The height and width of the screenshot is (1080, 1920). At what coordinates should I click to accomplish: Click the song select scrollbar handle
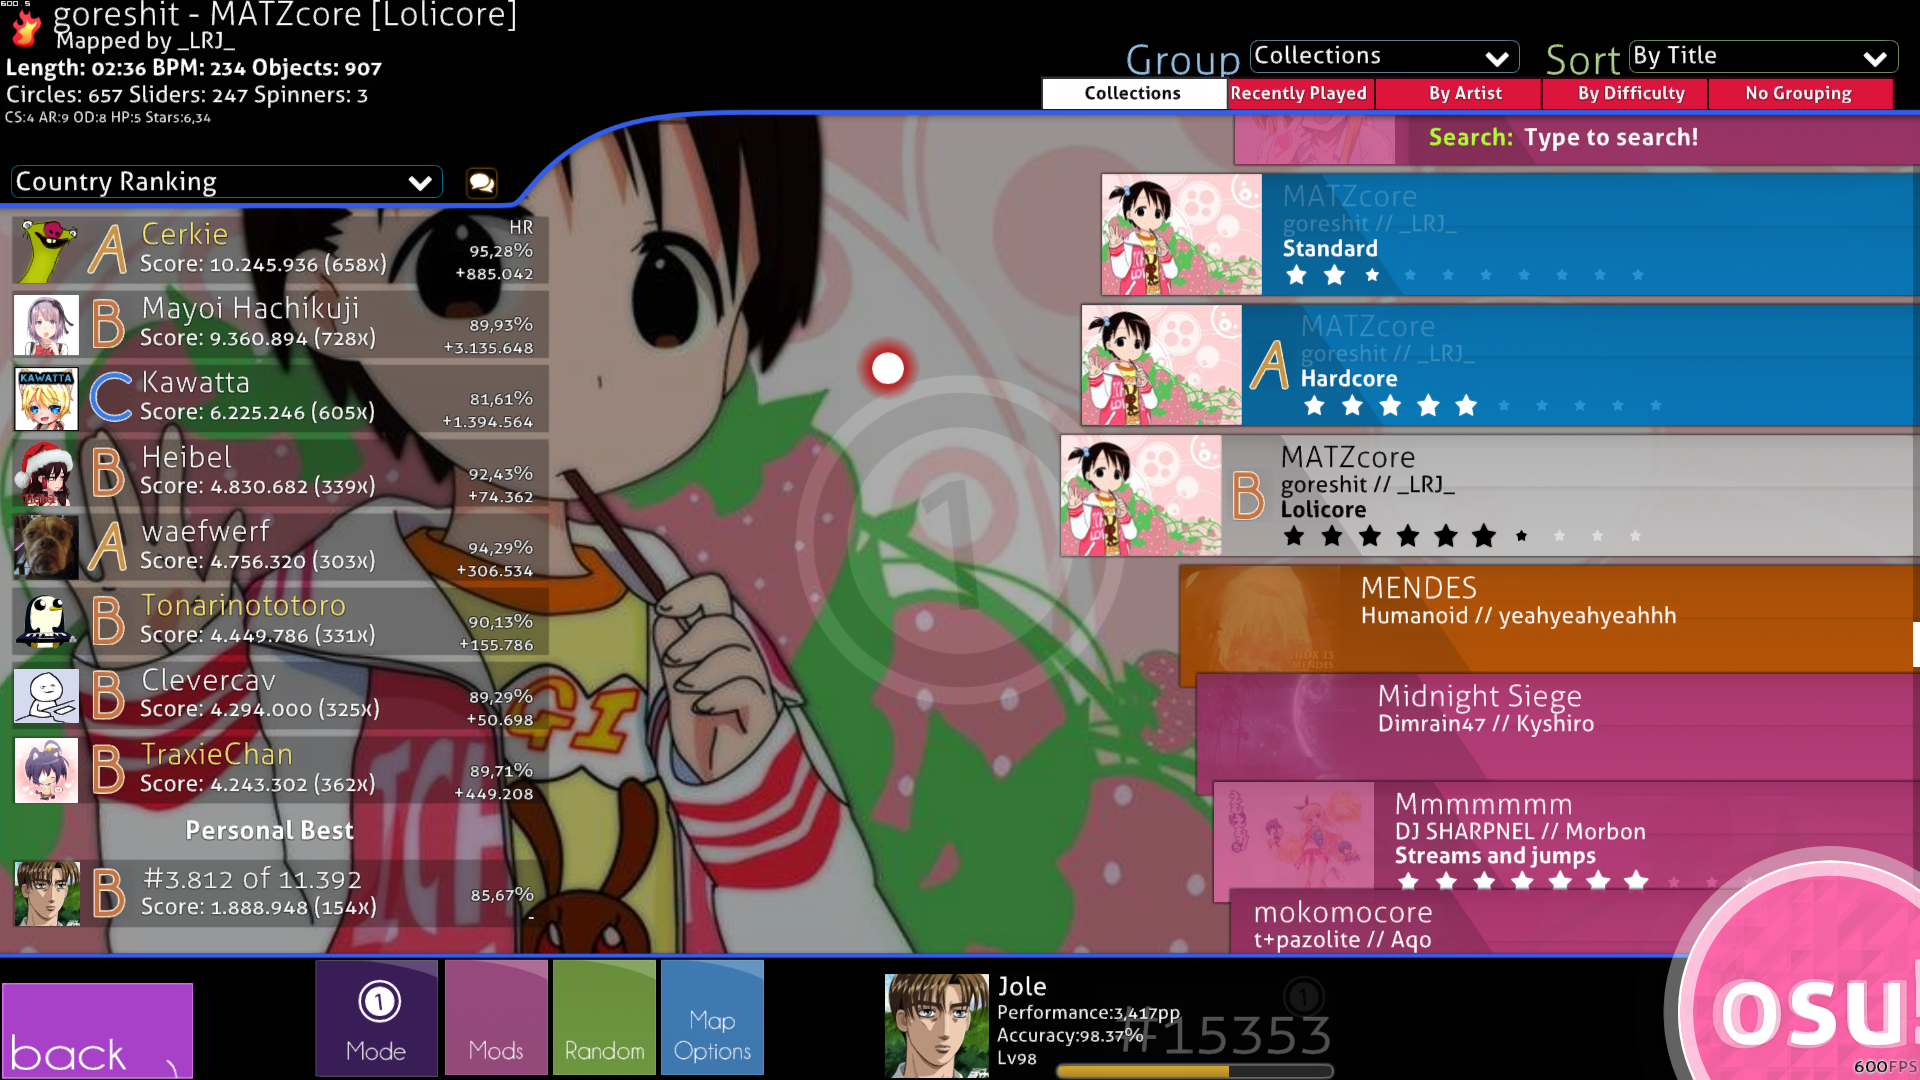[x=1916, y=644]
